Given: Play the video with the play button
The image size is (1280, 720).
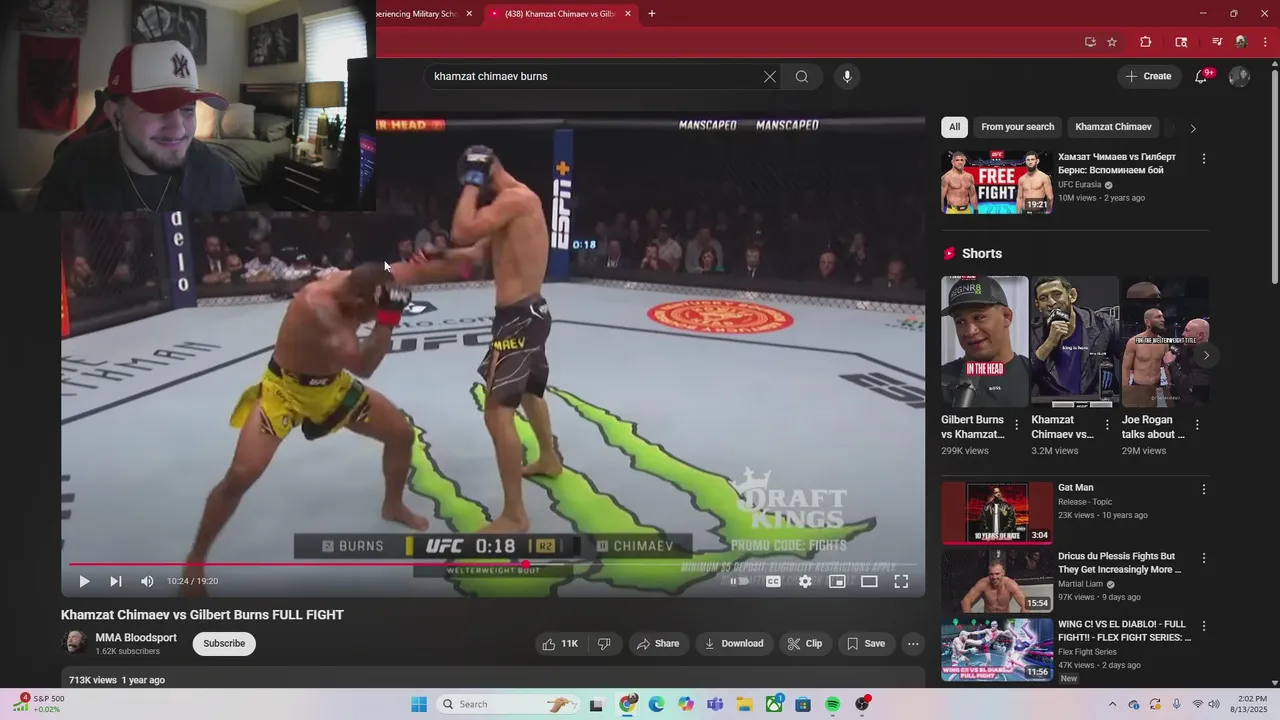Looking at the screenshot, I should point(84,581).
